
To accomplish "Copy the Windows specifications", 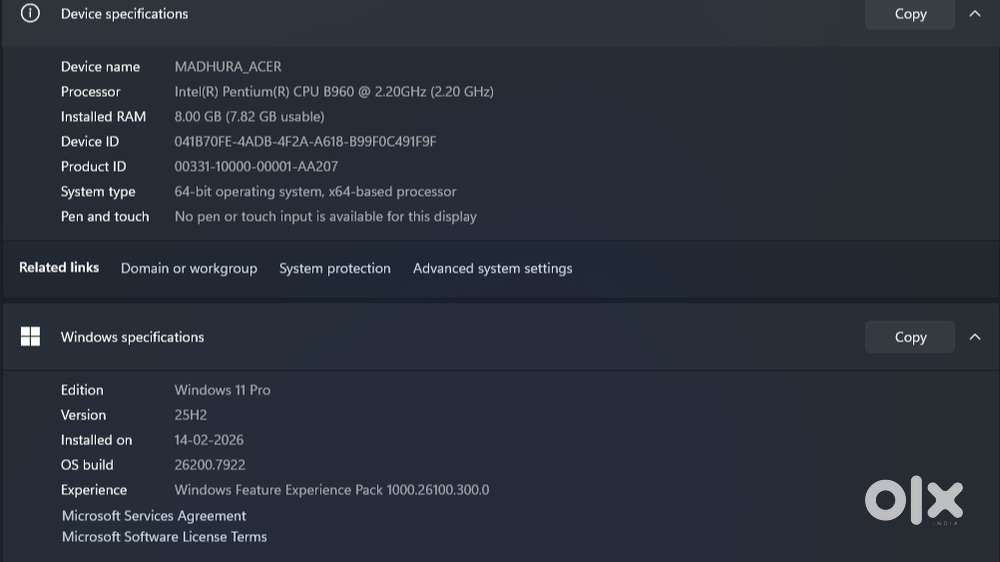I will pos(909,337).
